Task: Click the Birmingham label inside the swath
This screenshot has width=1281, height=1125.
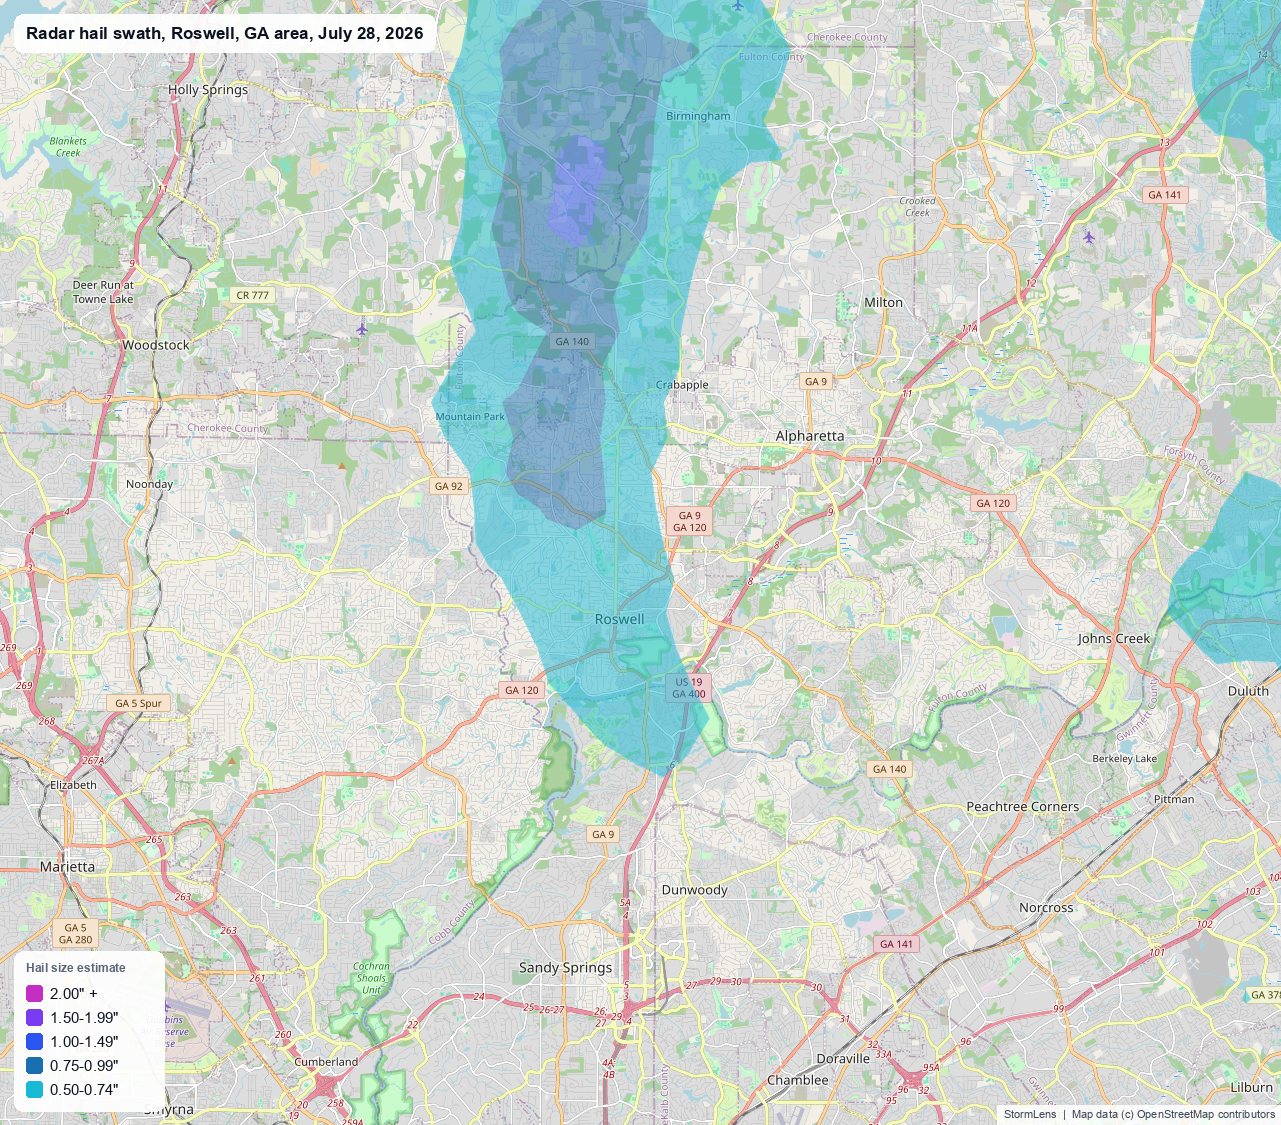Action: click(698, 116)
